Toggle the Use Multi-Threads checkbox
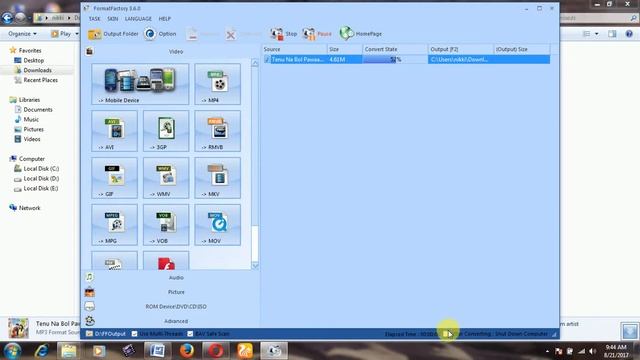 (x=134, y=334)
